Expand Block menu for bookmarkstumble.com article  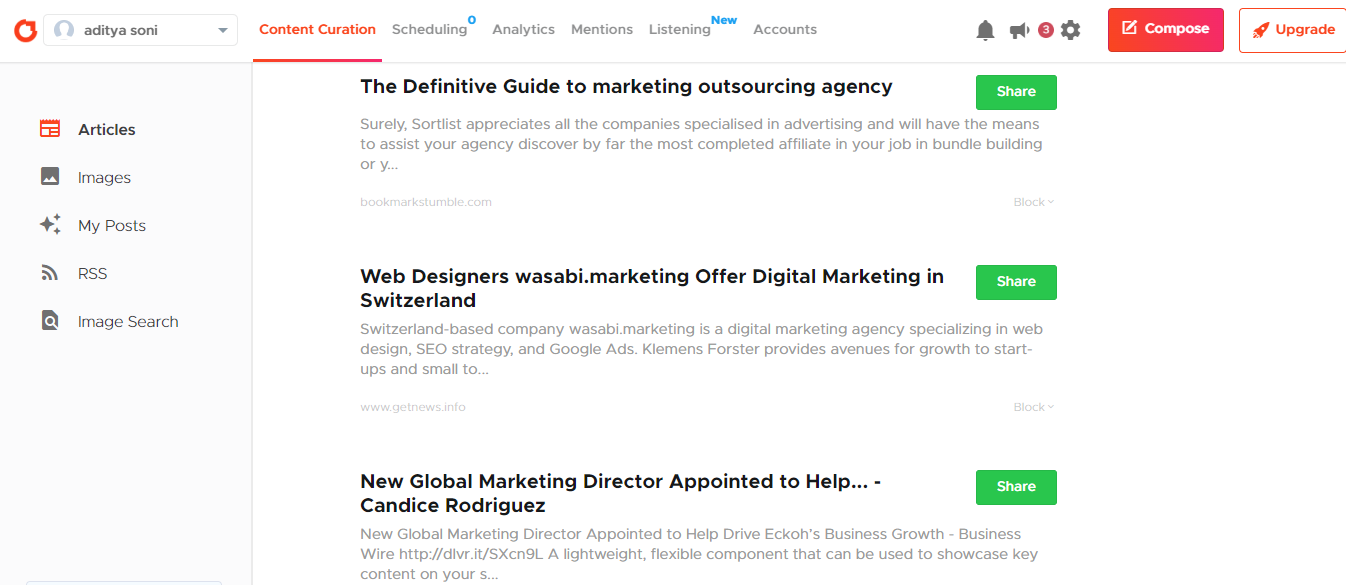pos(1033,202)
